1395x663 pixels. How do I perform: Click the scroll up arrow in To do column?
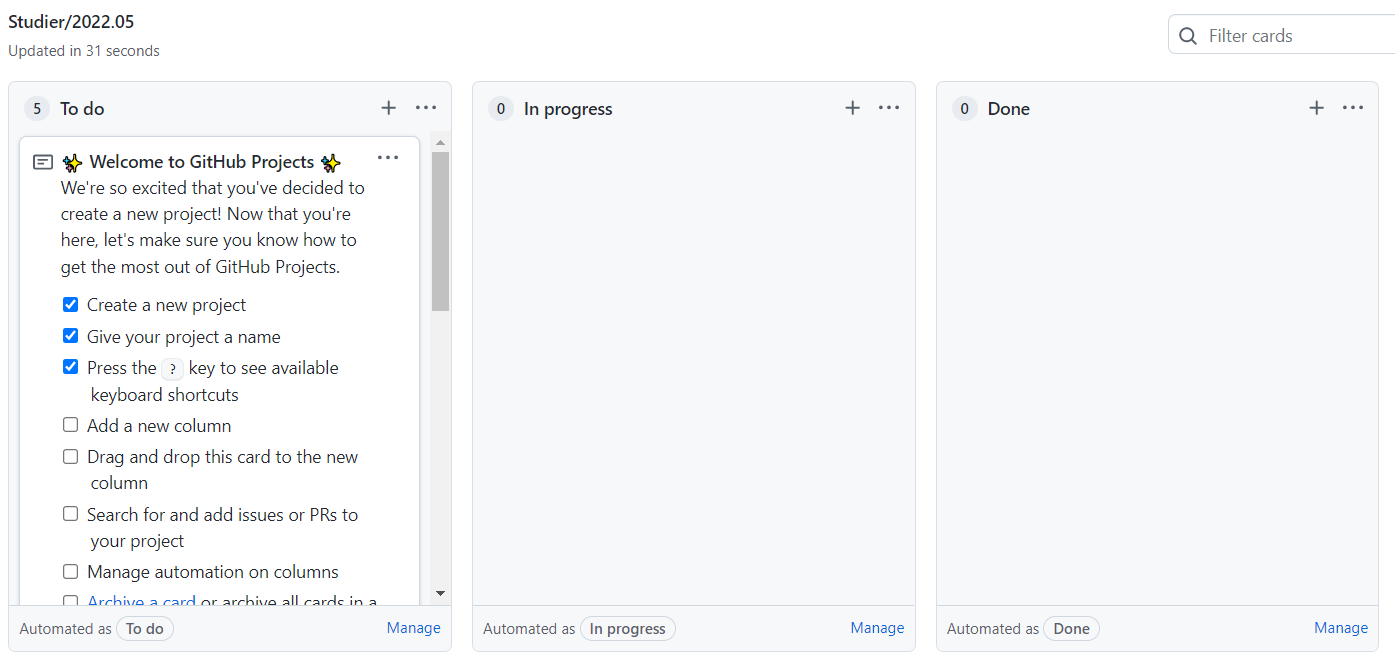[440, 143]
